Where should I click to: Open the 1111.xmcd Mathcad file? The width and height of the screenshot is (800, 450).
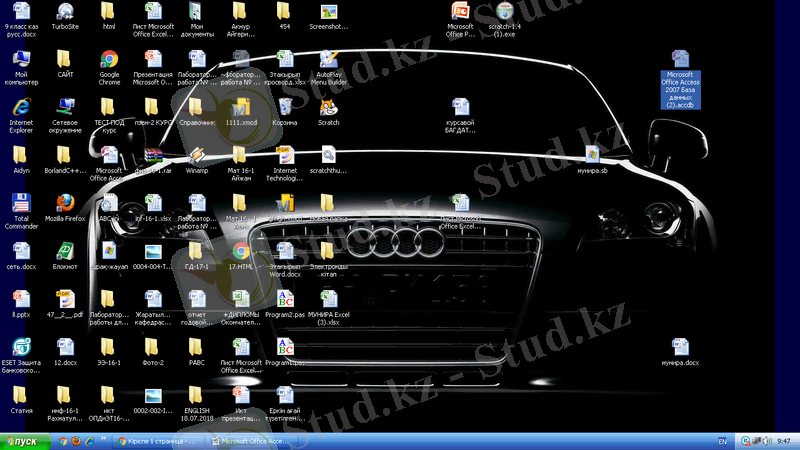[x=241, y=107]
